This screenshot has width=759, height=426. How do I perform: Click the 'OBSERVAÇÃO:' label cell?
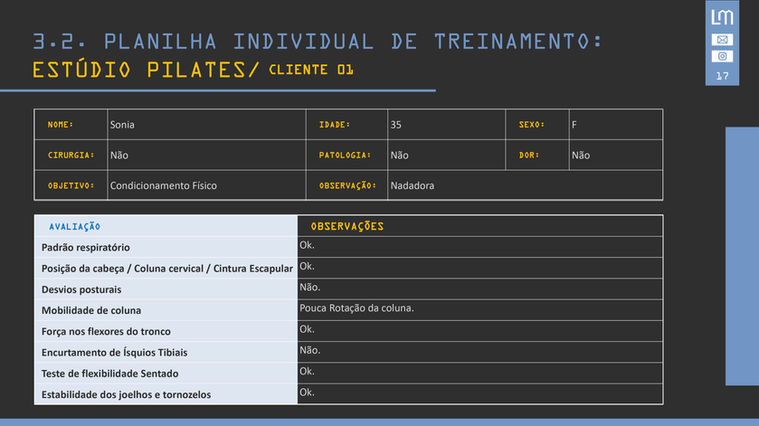click(x=347, y=185)
